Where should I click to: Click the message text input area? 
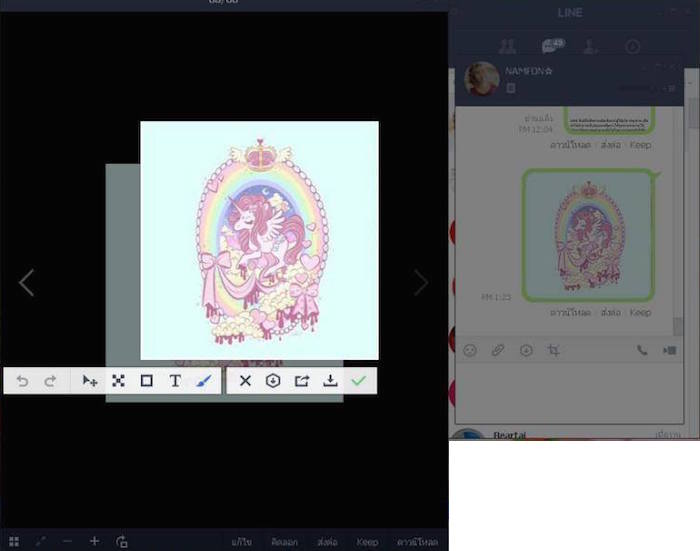coord(569,391)
